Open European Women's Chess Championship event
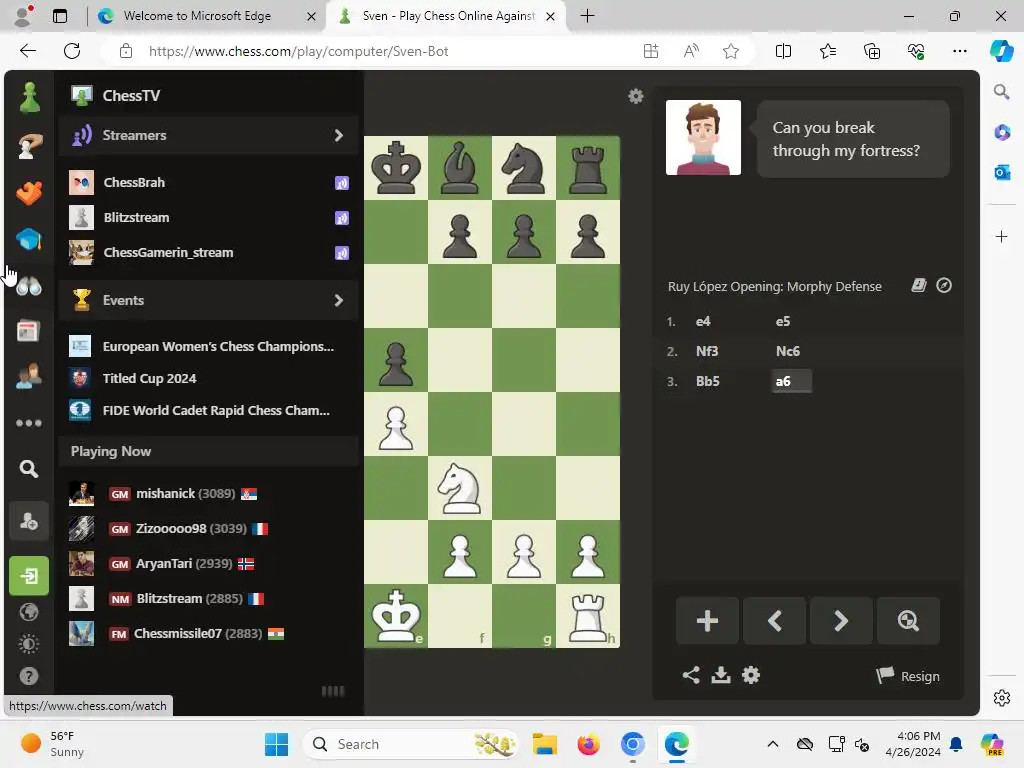The height and width of the screenshot is (768, 1024). [202, 346]
